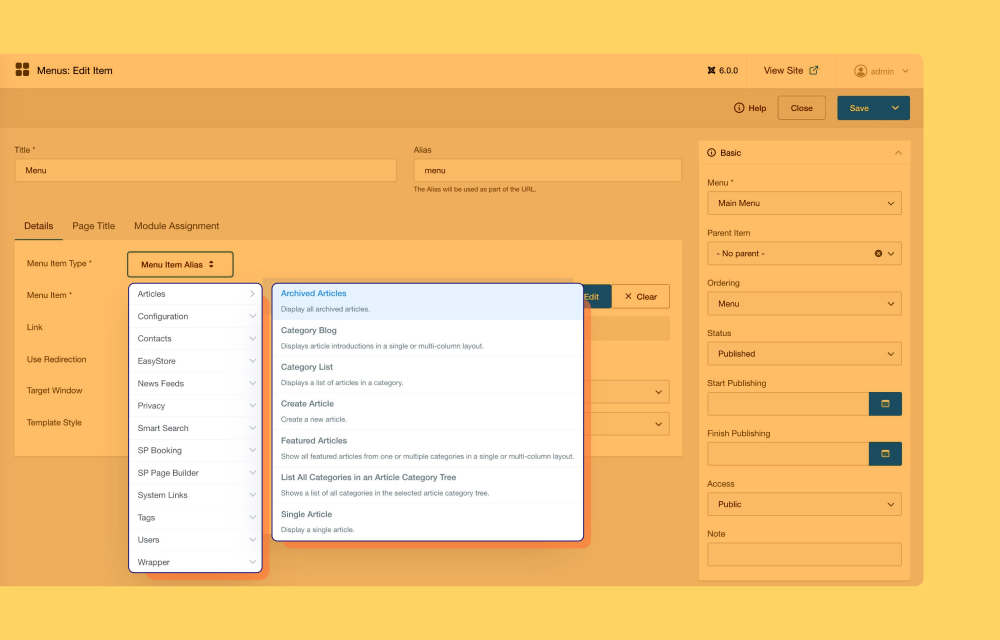Viewport: 1000px width, 640px height.
Task: Click the Joomla dashboard grid icon
Action: 22,70
